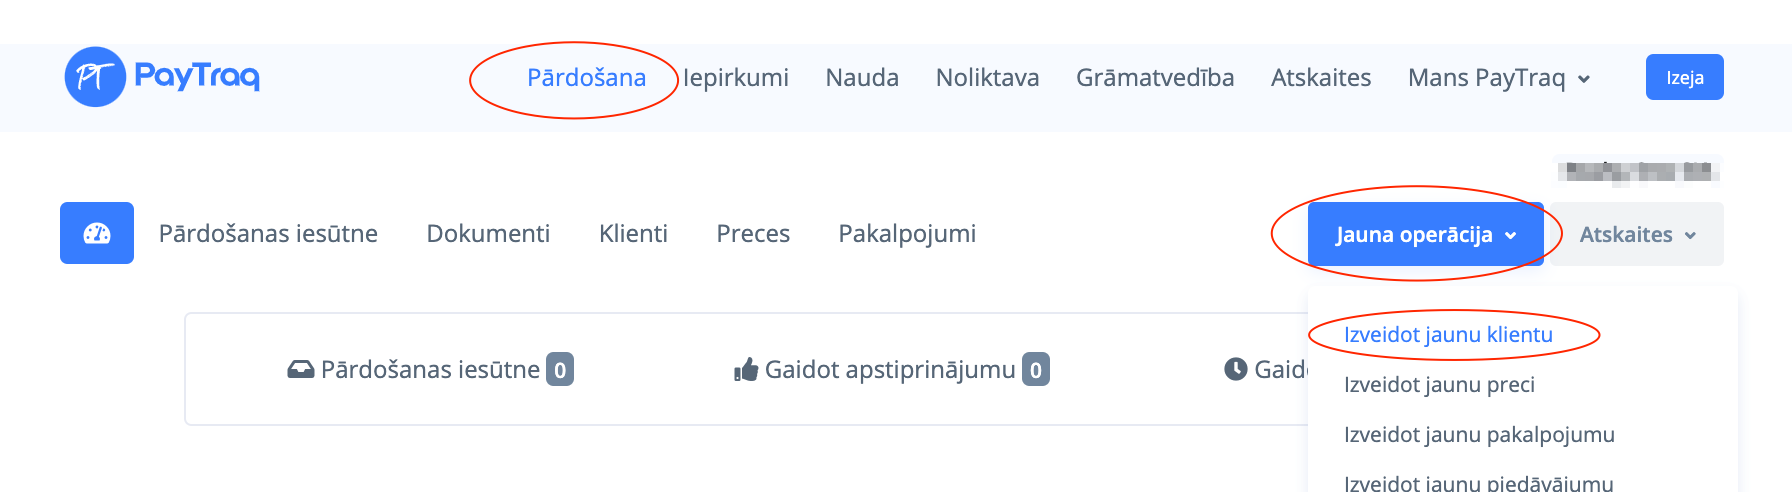
Task: Select Izveidot jaunu klientu option
Action: tap(1448, 335)
